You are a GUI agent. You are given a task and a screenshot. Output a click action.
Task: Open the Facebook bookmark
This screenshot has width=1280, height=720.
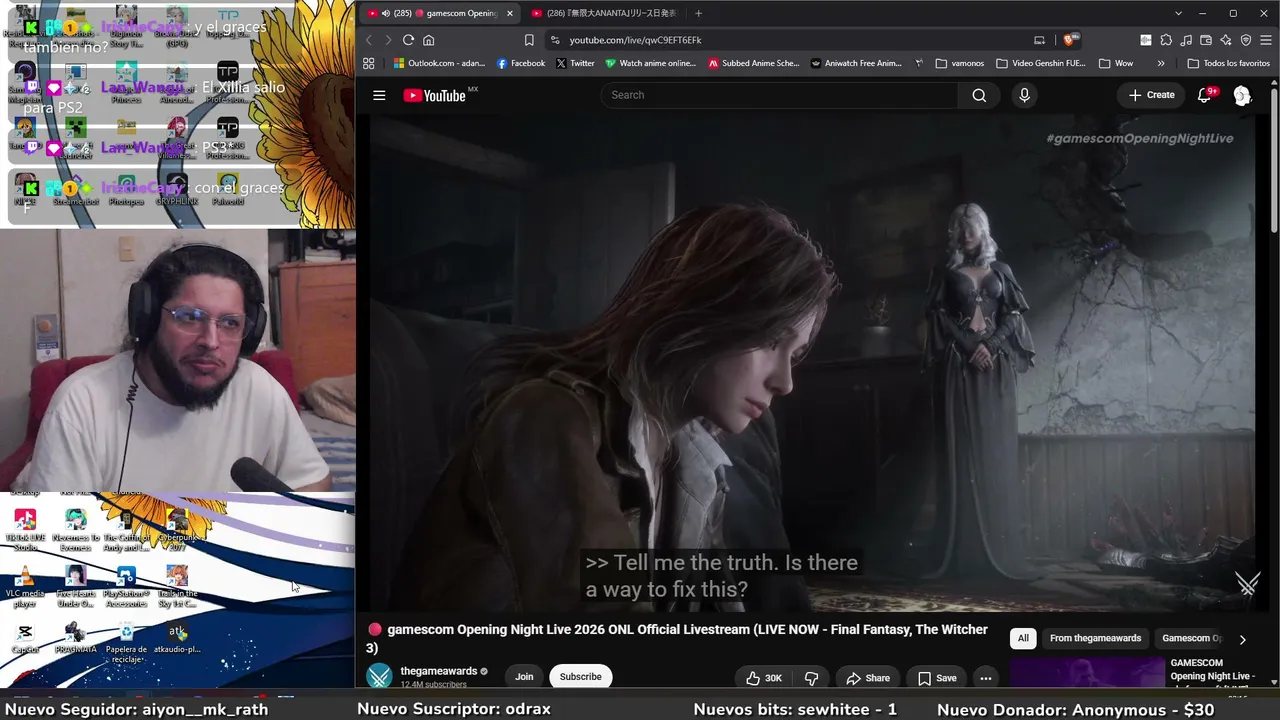point(521,63)
